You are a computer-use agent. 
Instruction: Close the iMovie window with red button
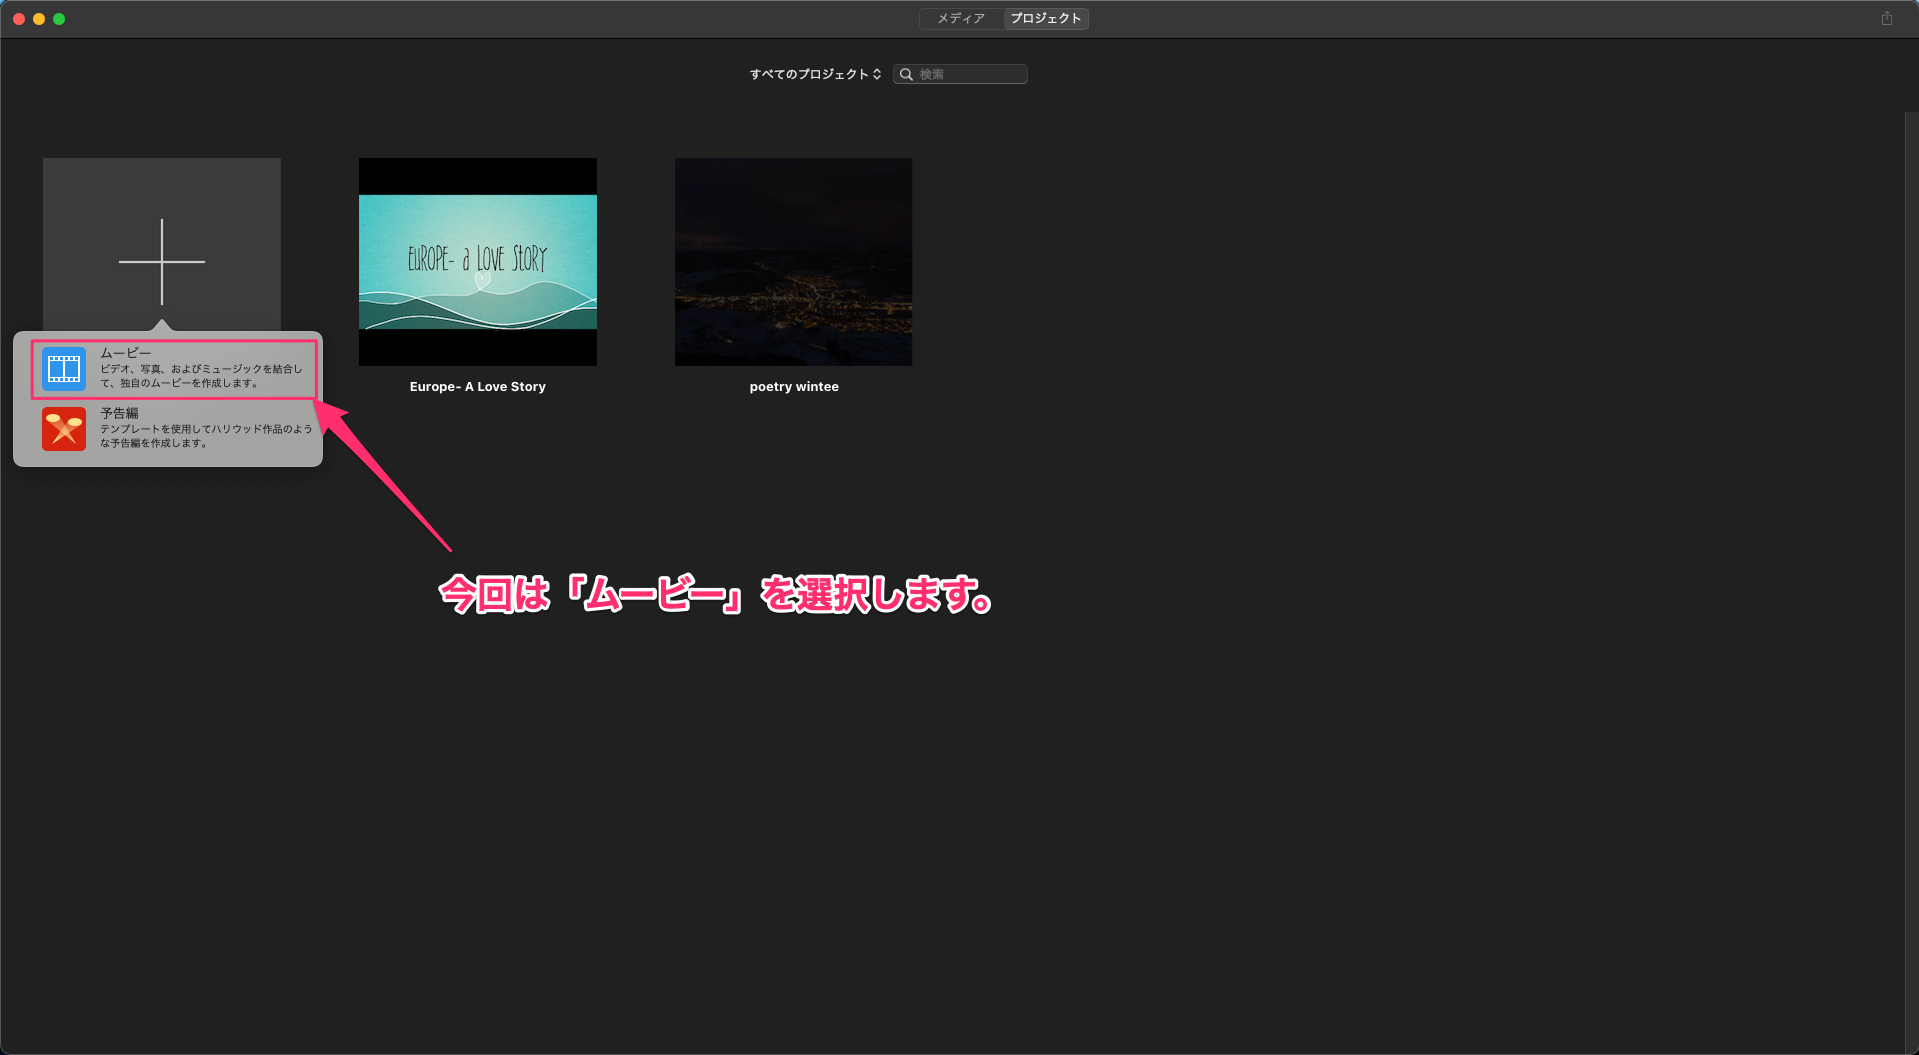pyautogui.click(x=19, y=19)
